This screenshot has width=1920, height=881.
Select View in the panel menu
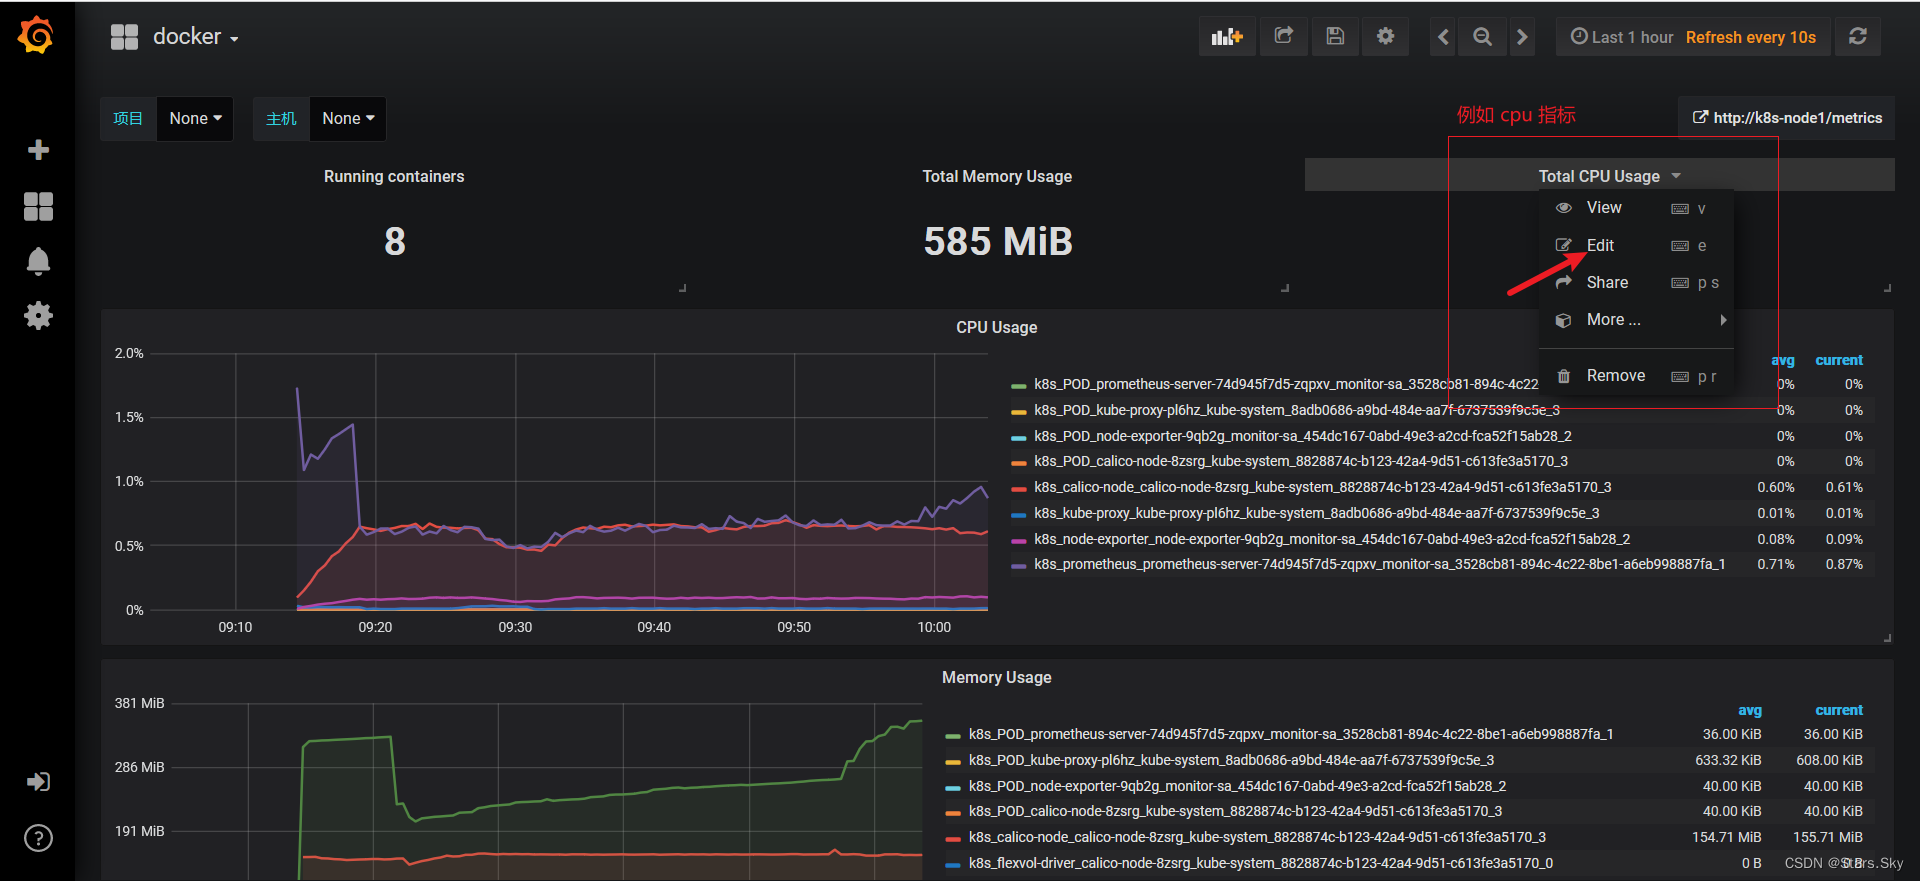pyautogui.click(x=1636, y=208)
